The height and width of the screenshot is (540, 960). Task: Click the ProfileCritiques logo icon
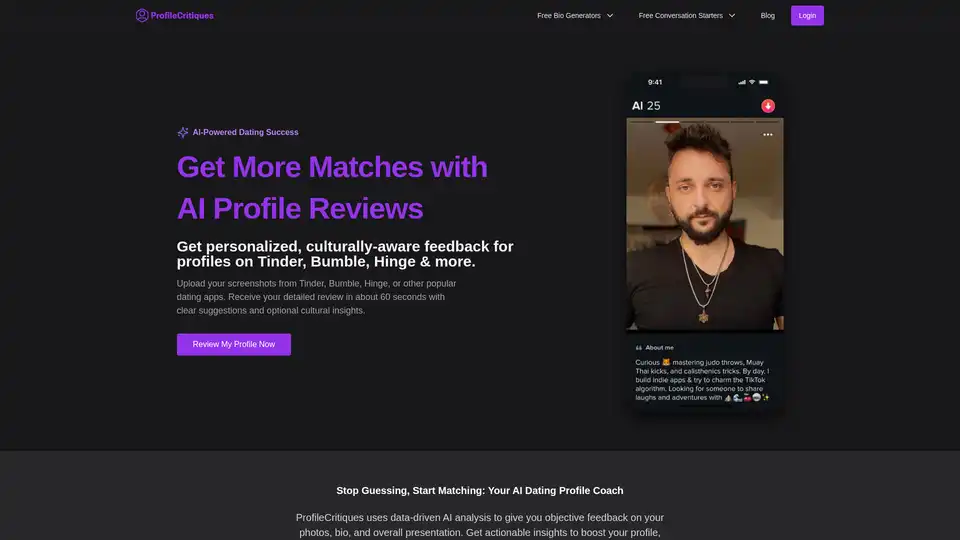pyautogui.click(x=142, y=15)
